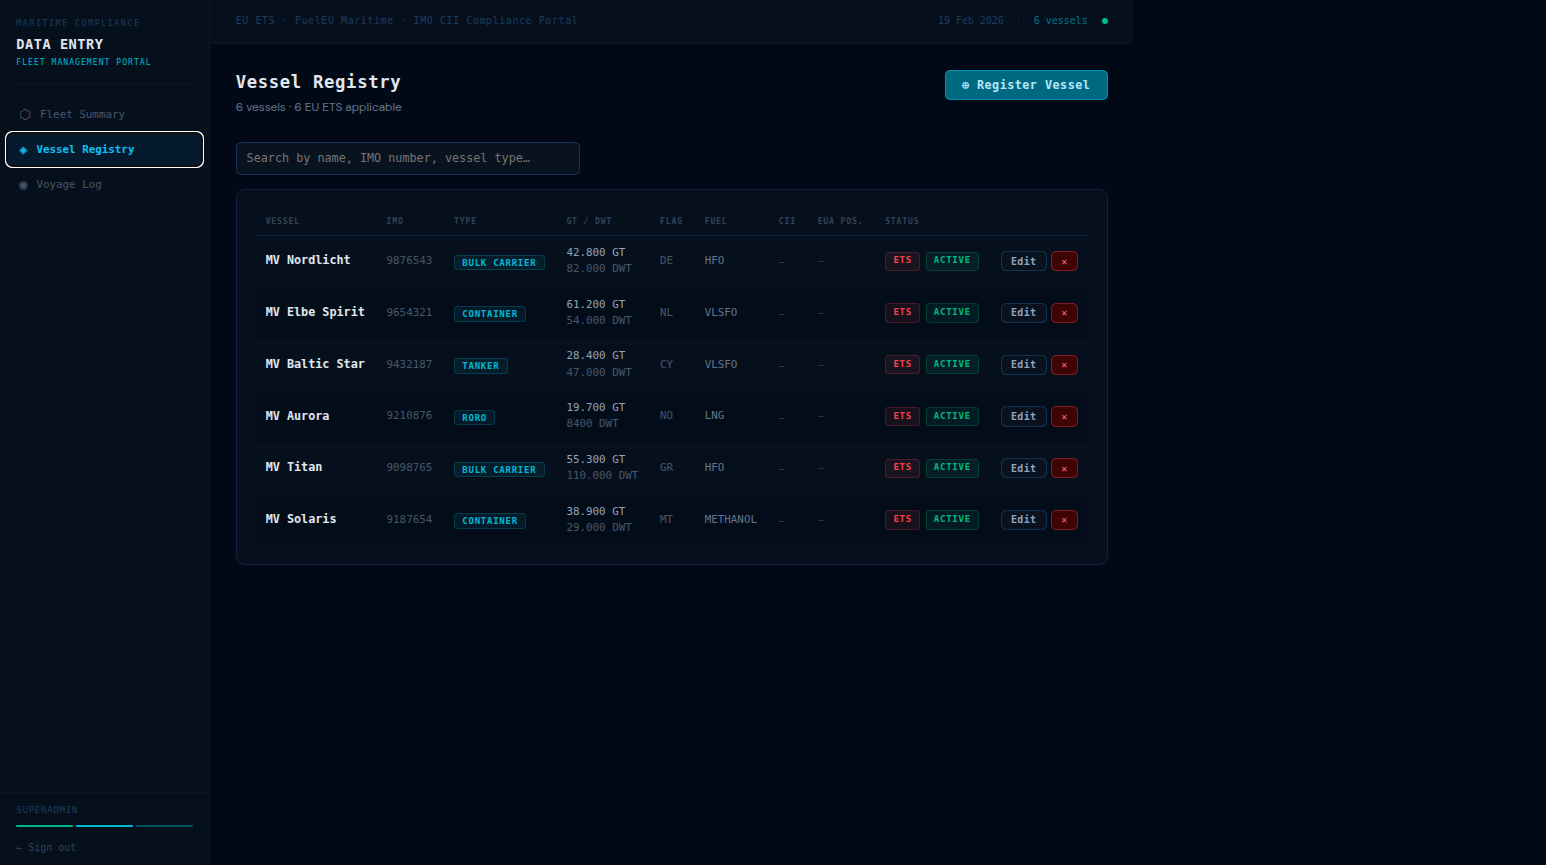Click the Fleet Summary hexagon icon
The height and width of the screenshot is (865, 1546).
tap(25, 115)
